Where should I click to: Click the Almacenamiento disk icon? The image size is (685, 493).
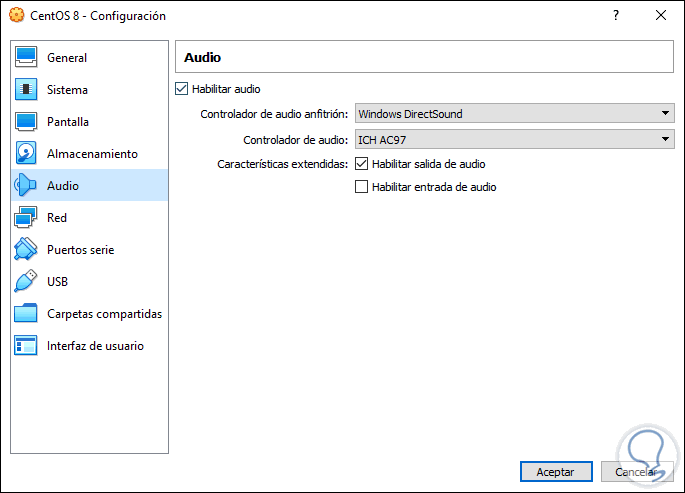click(x=26, y=154)
